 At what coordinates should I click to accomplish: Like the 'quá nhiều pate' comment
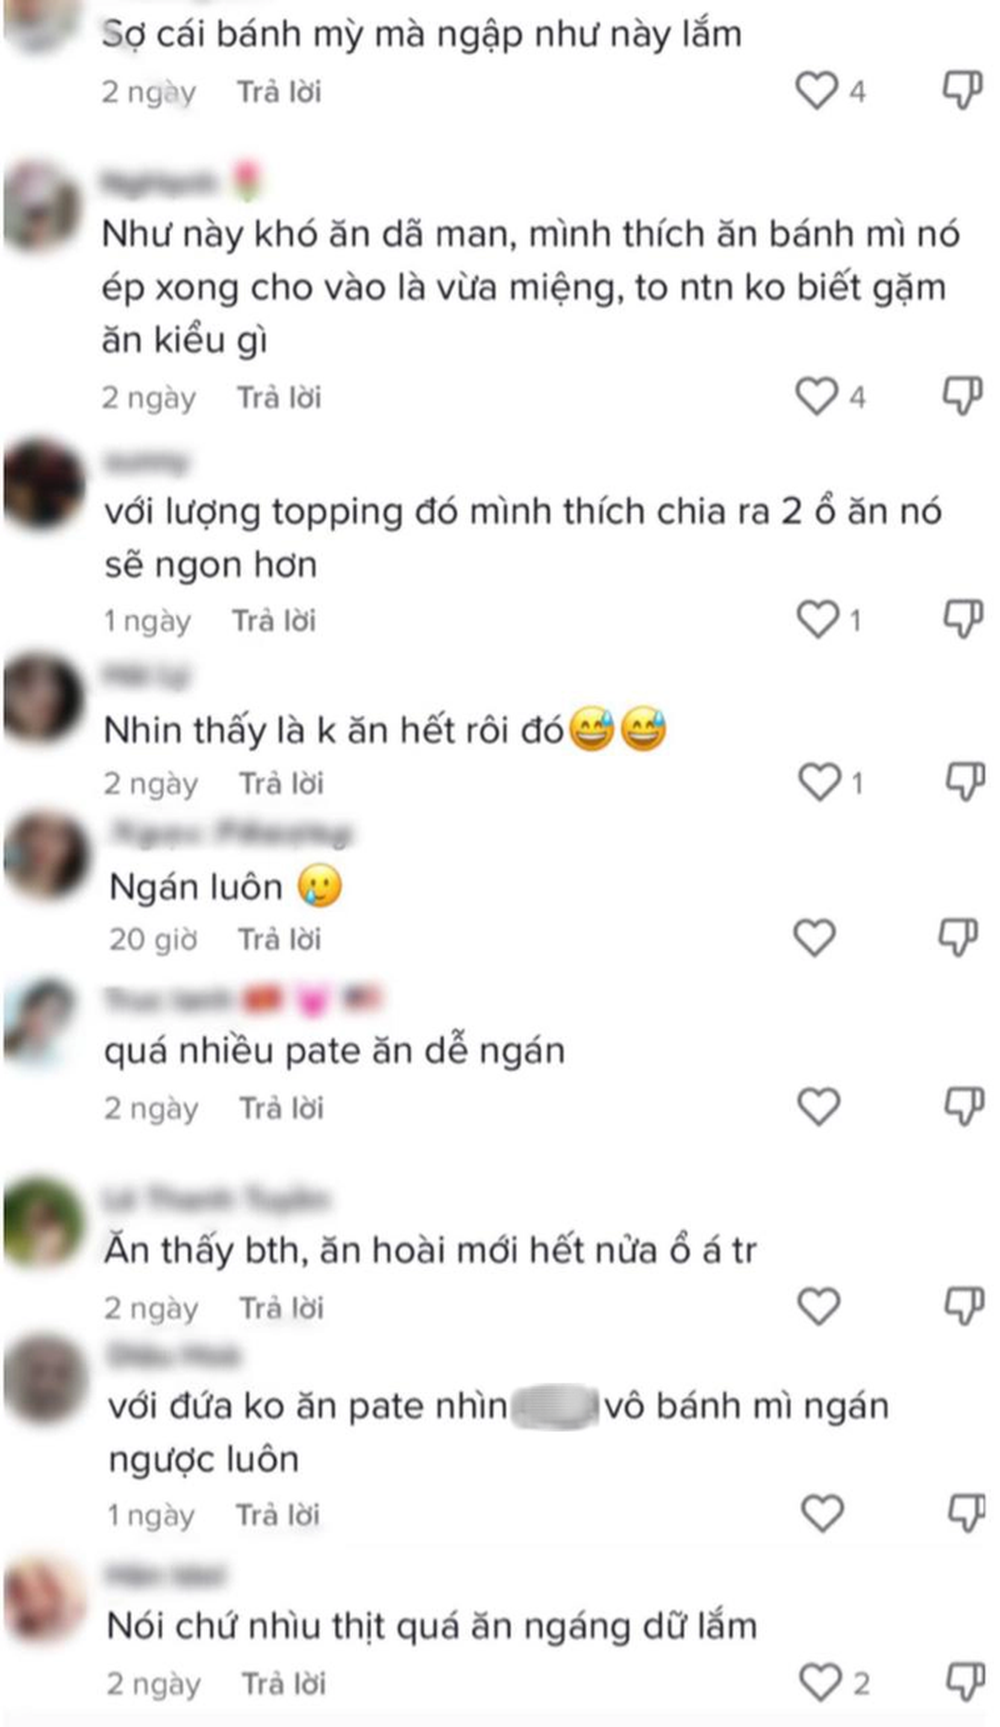[818, 1106]
